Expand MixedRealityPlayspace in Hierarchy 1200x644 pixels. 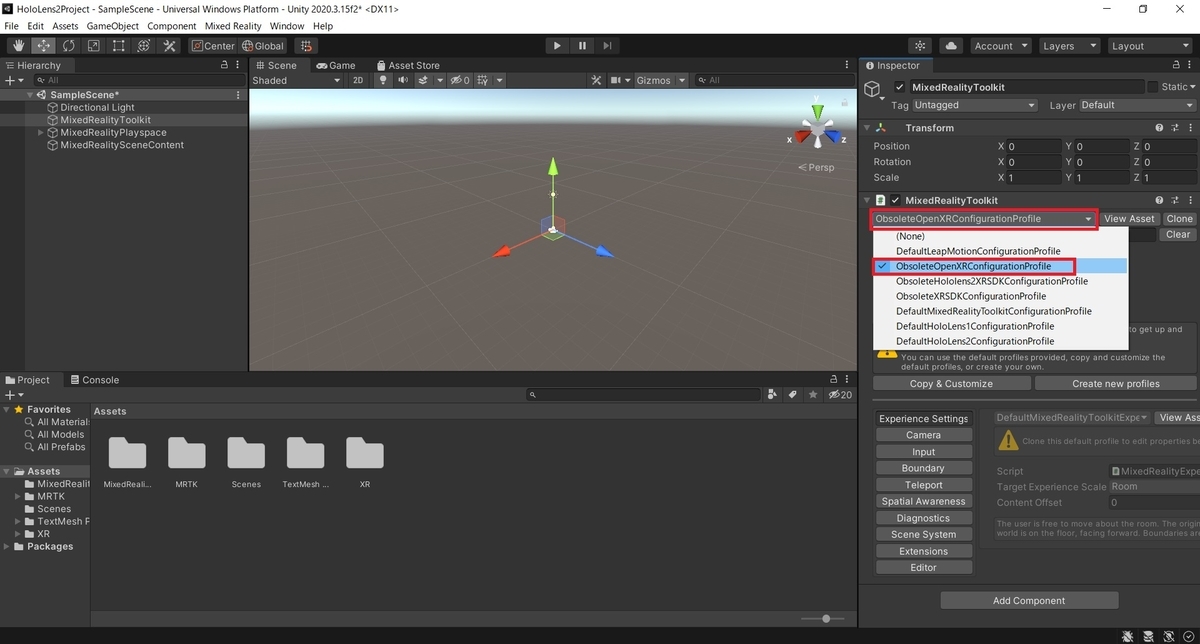[x=41, y=132]
